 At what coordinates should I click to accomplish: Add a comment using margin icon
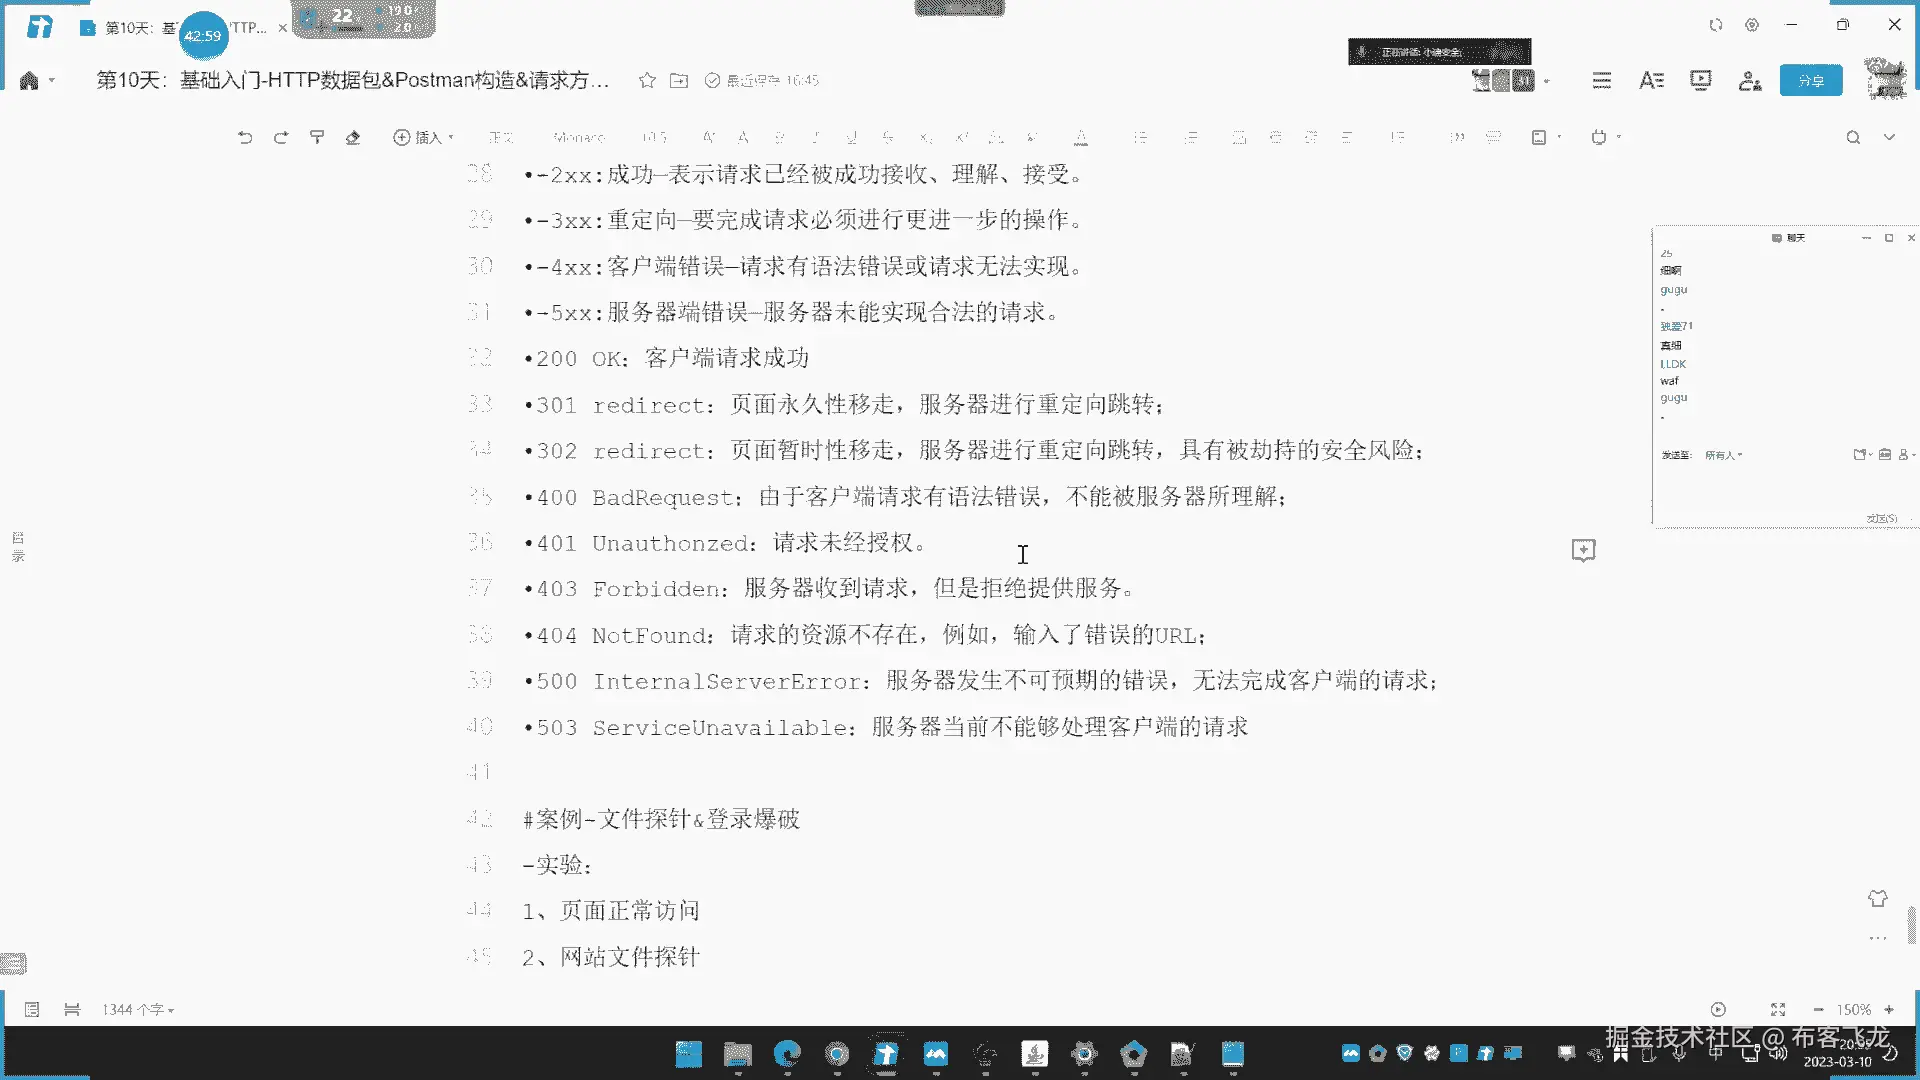(1583, 550)
